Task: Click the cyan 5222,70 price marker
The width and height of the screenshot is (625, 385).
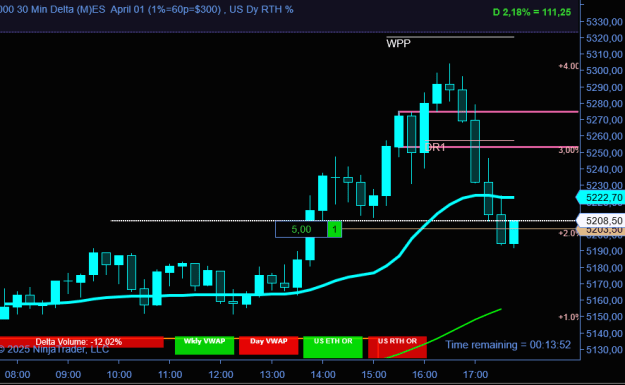Action: pyautogui.click(x=601, y=197)
